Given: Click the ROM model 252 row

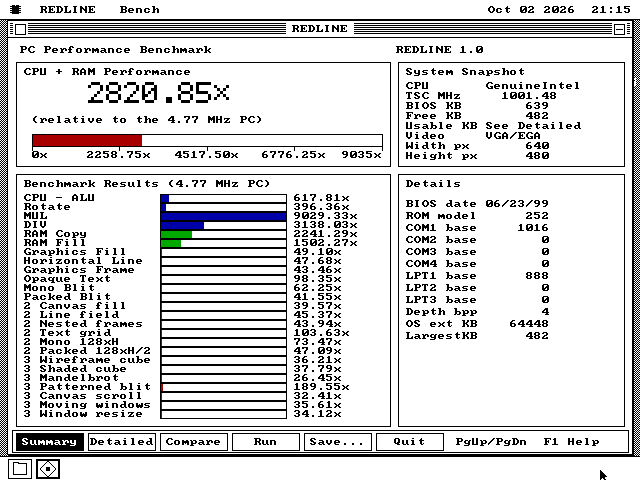Looking at the screenshot, I should (x=477, y=216).
